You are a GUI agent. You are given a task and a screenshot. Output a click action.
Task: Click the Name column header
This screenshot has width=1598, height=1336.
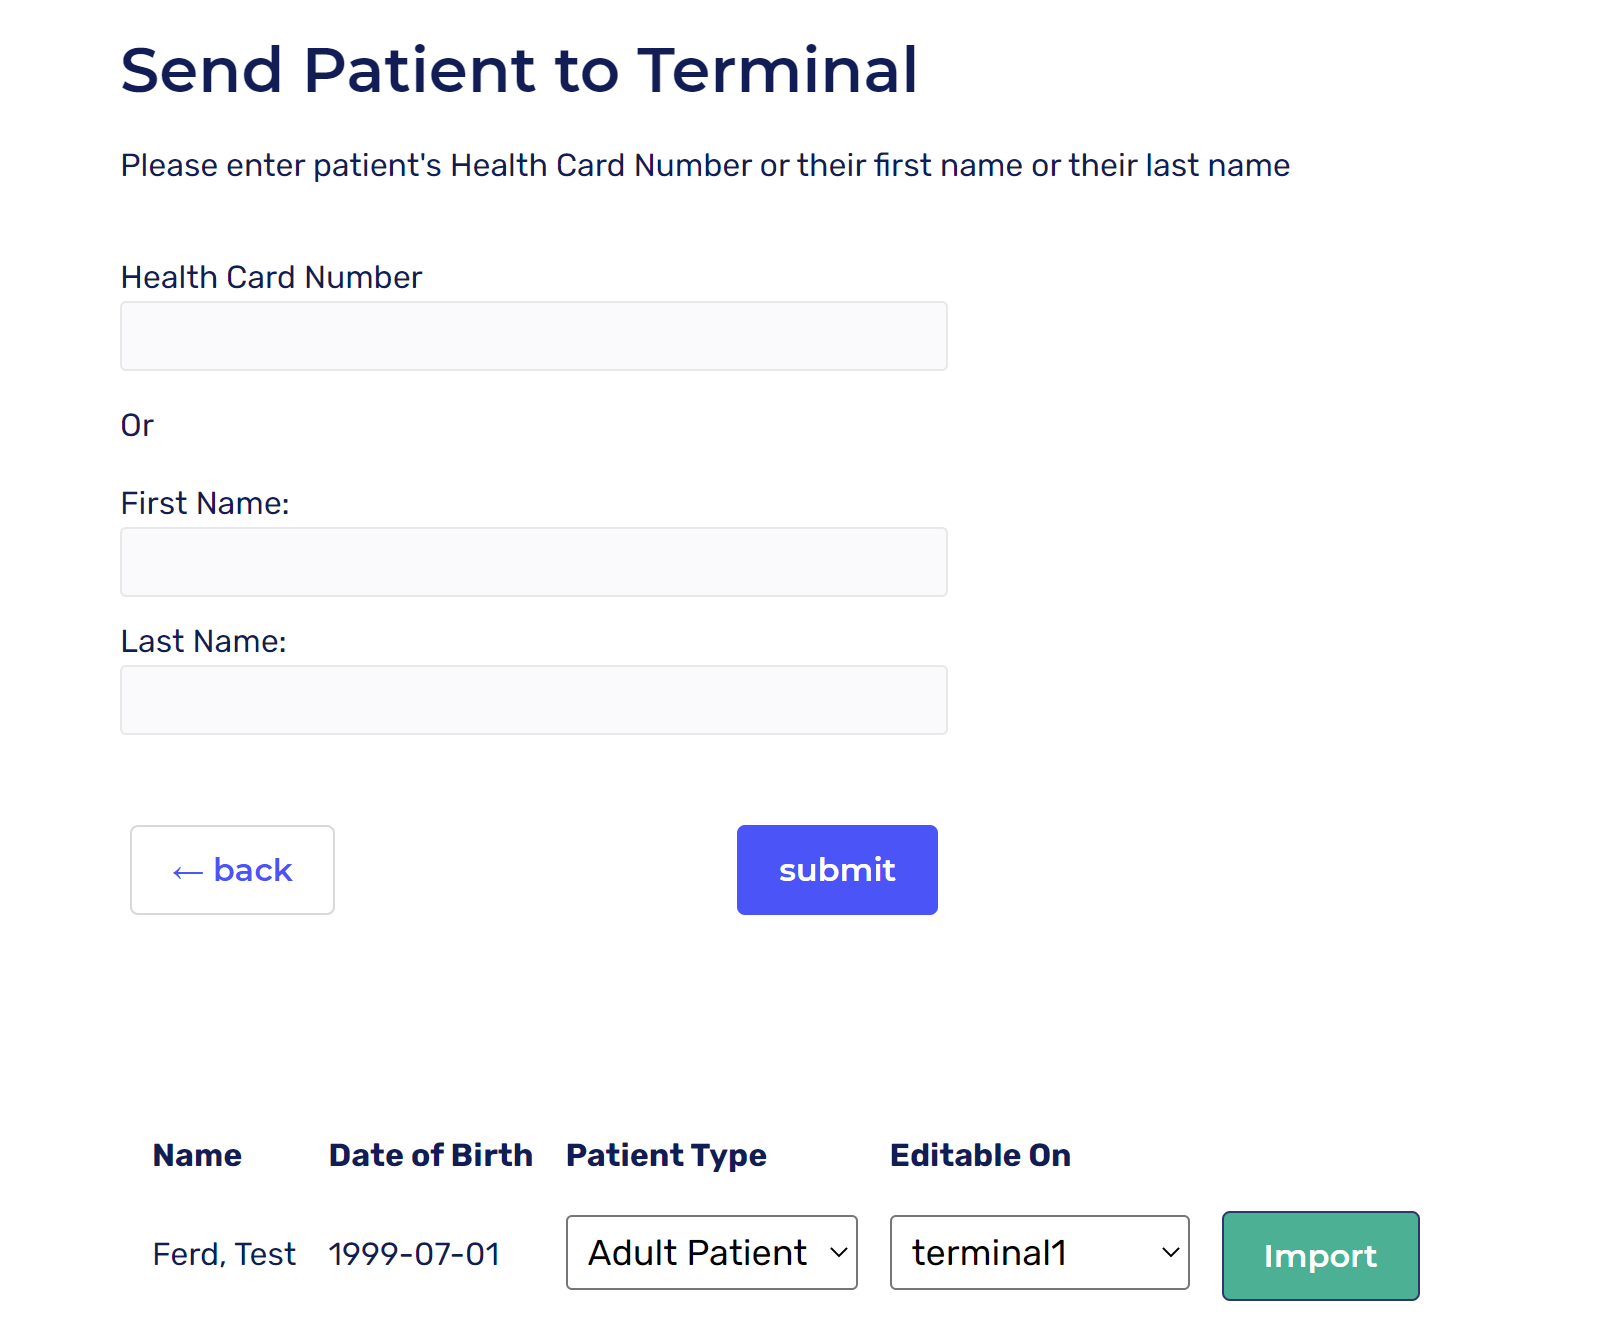click(197, 1155)
